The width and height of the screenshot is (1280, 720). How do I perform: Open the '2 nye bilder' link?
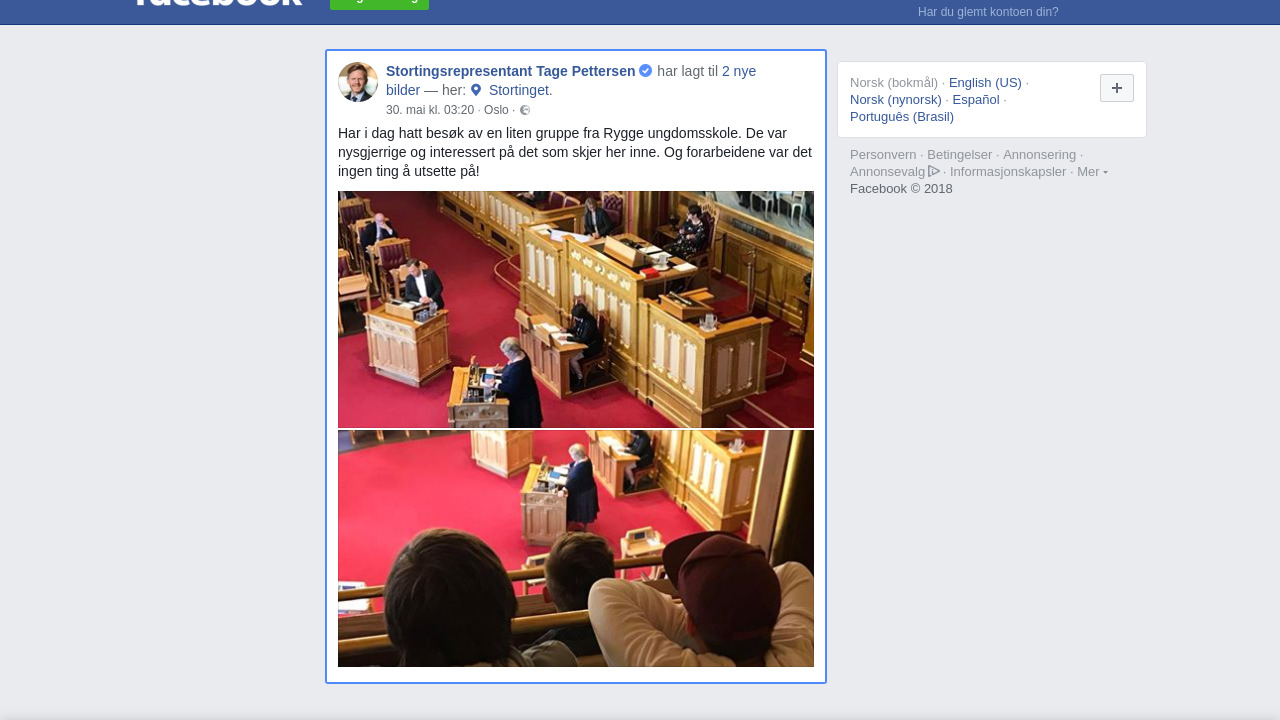(571, 81)
